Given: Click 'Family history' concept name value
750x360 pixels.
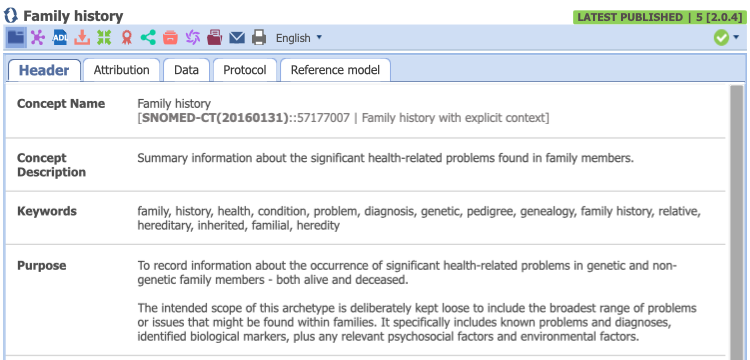Looking at the screenshot, I should click(174, 103).
